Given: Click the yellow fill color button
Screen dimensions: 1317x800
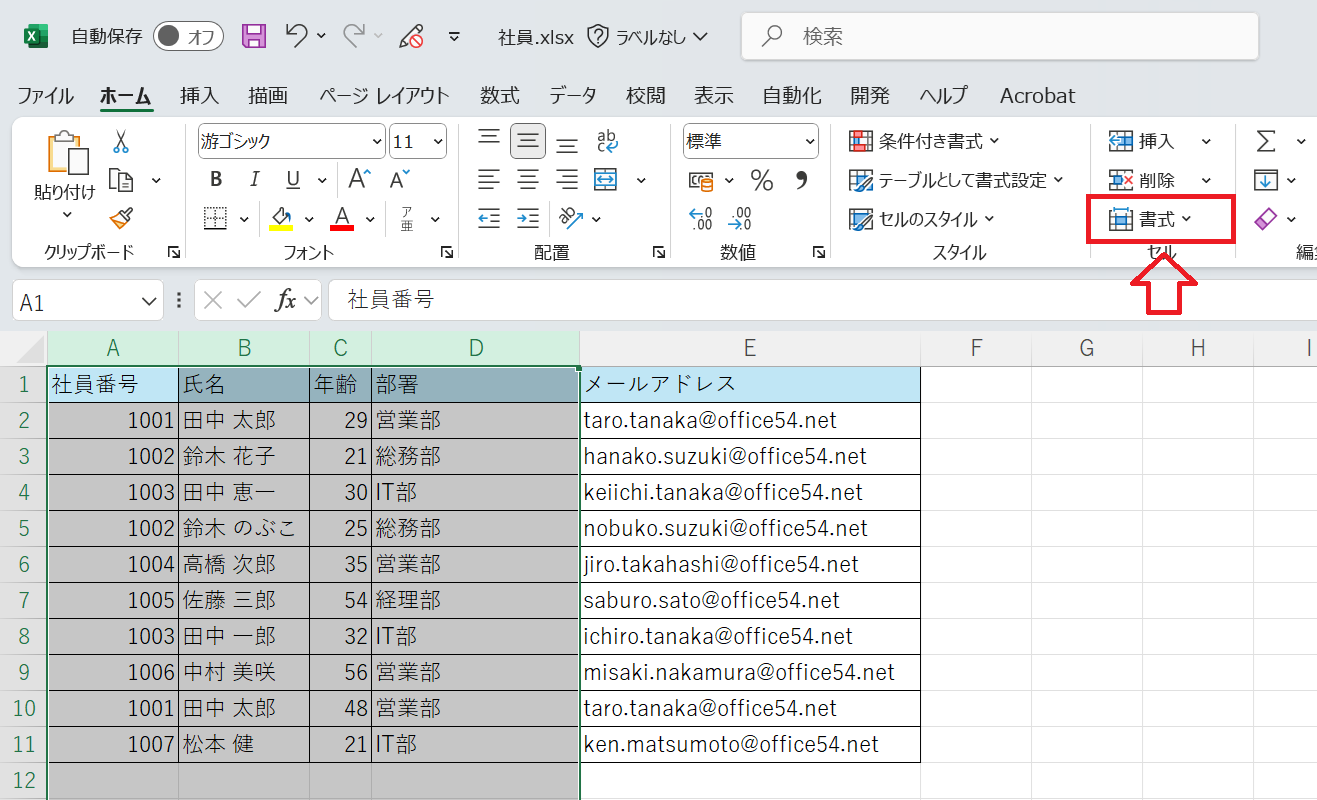Looking at the screenshot, I should (x=281, y=218).
